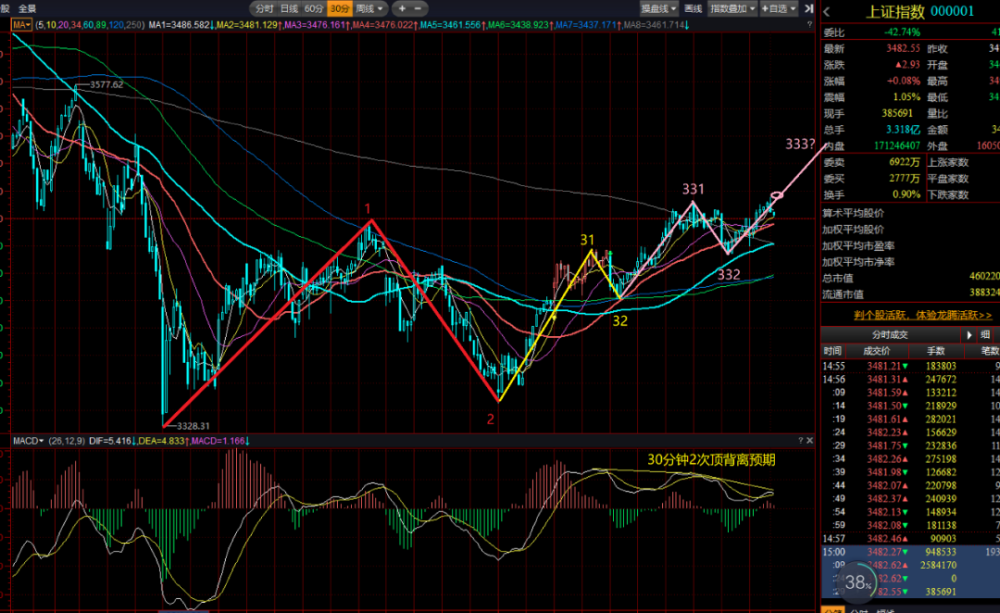This screenshot has width=1000, height=613.
Task: Click the 3577.62 high price label
Action: (107, 84)
